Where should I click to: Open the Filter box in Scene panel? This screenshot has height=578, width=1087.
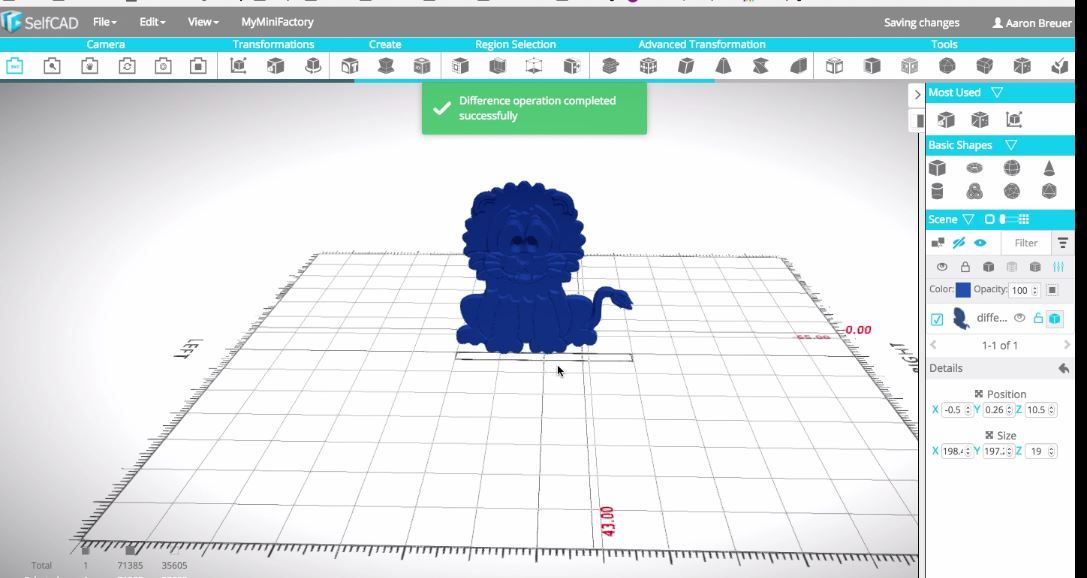click(x=1026, y=243)
